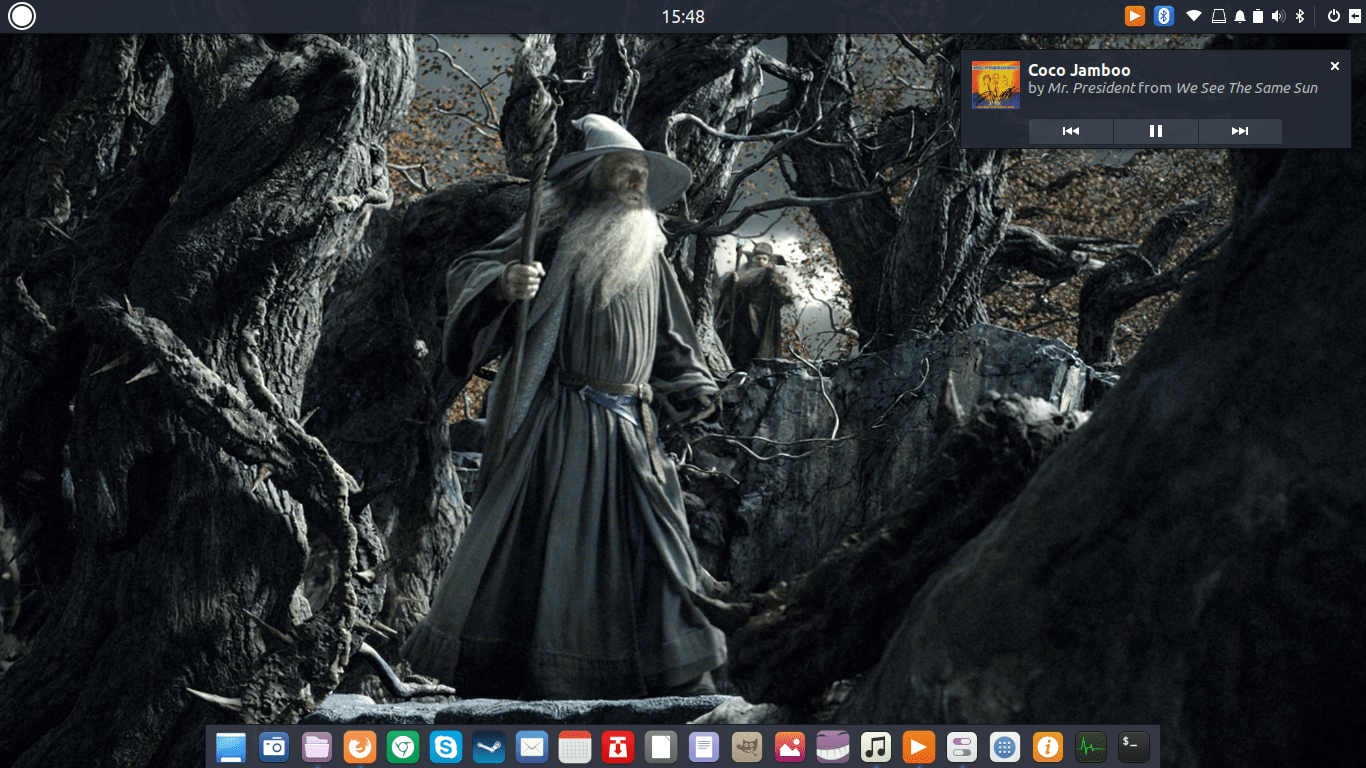This screenshot has width=1366, height=768.
Task: Pause the playing song
Action: [x=1156, y=131]
